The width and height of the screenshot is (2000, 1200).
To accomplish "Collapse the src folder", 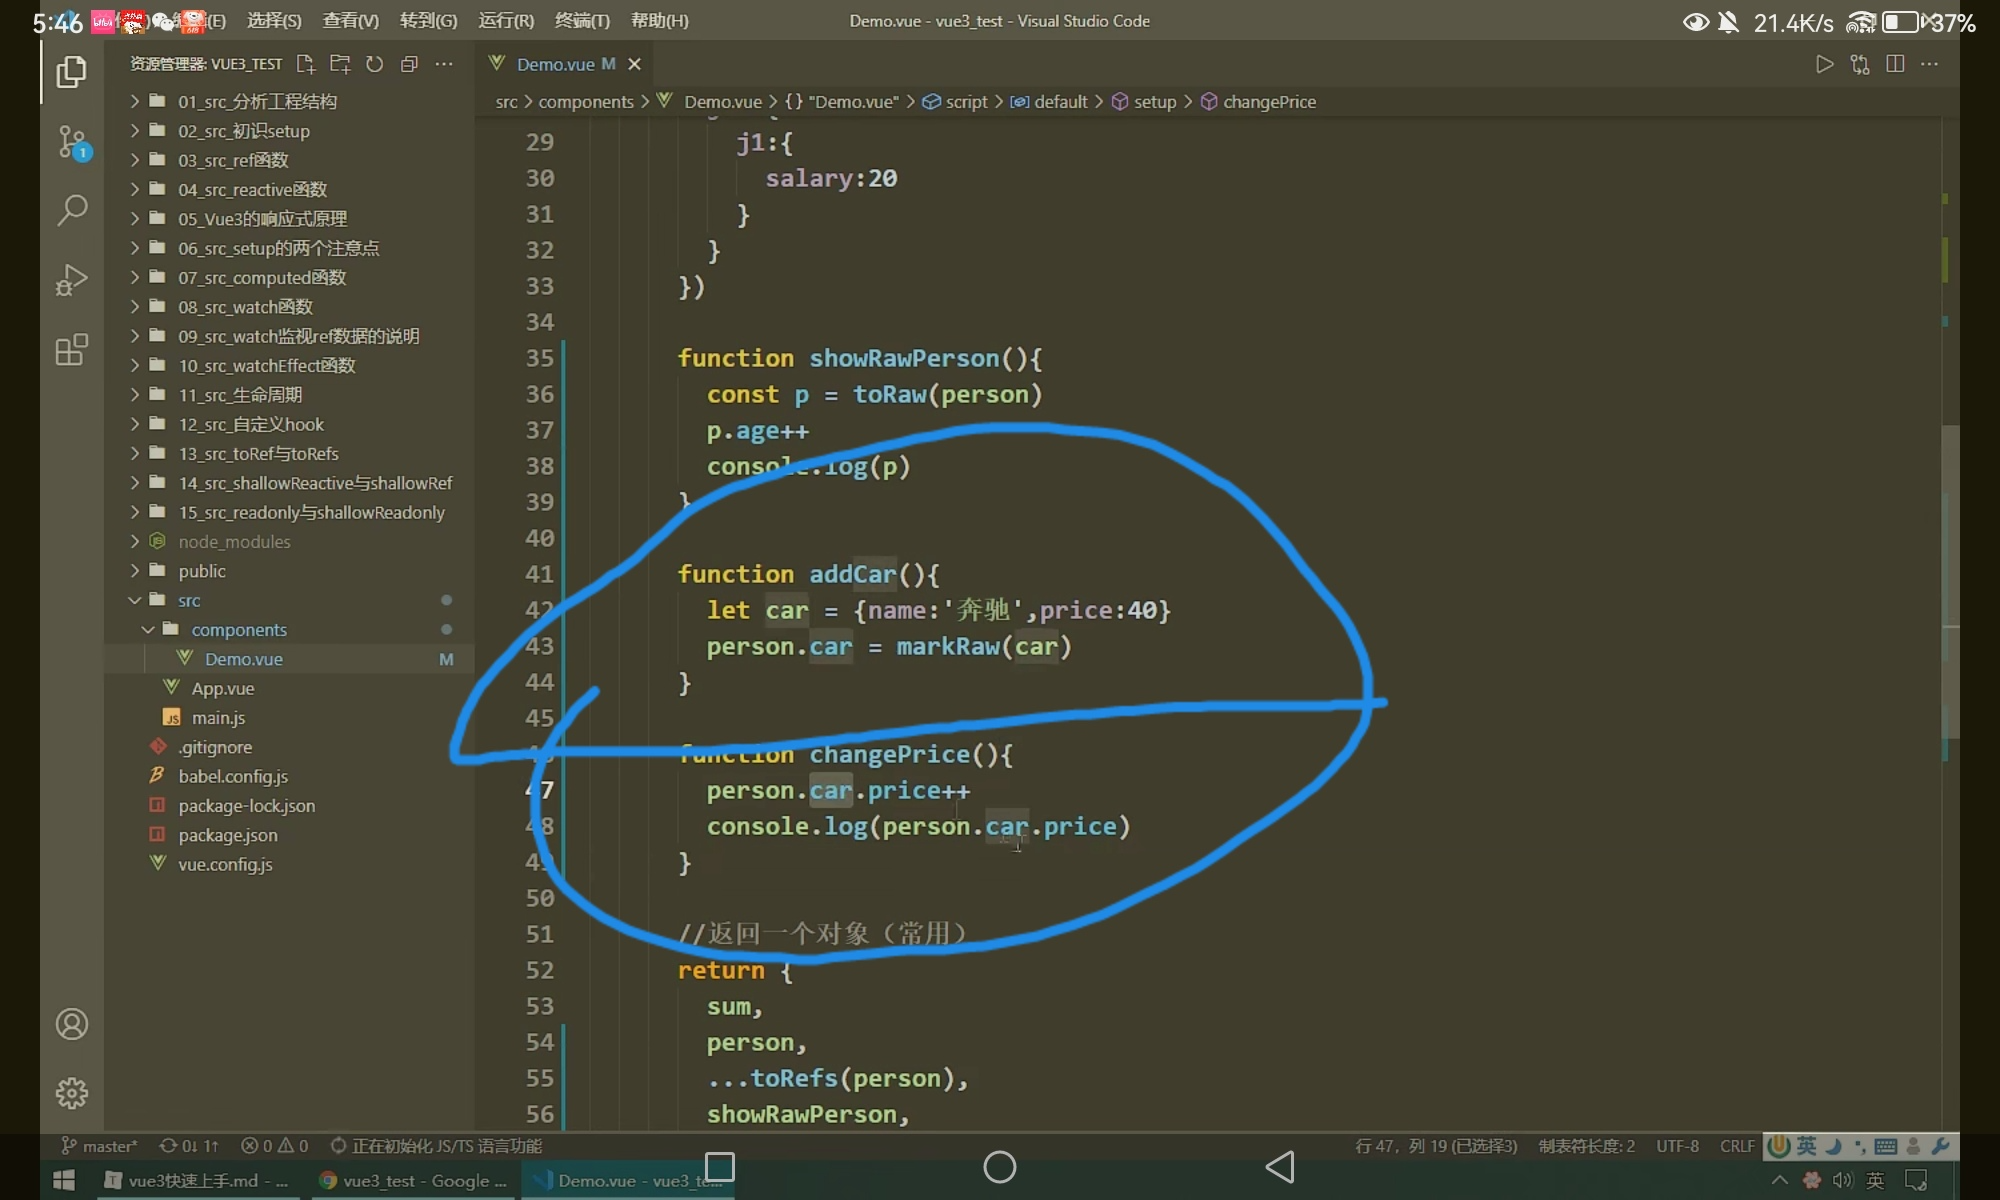I will [189, 600].
